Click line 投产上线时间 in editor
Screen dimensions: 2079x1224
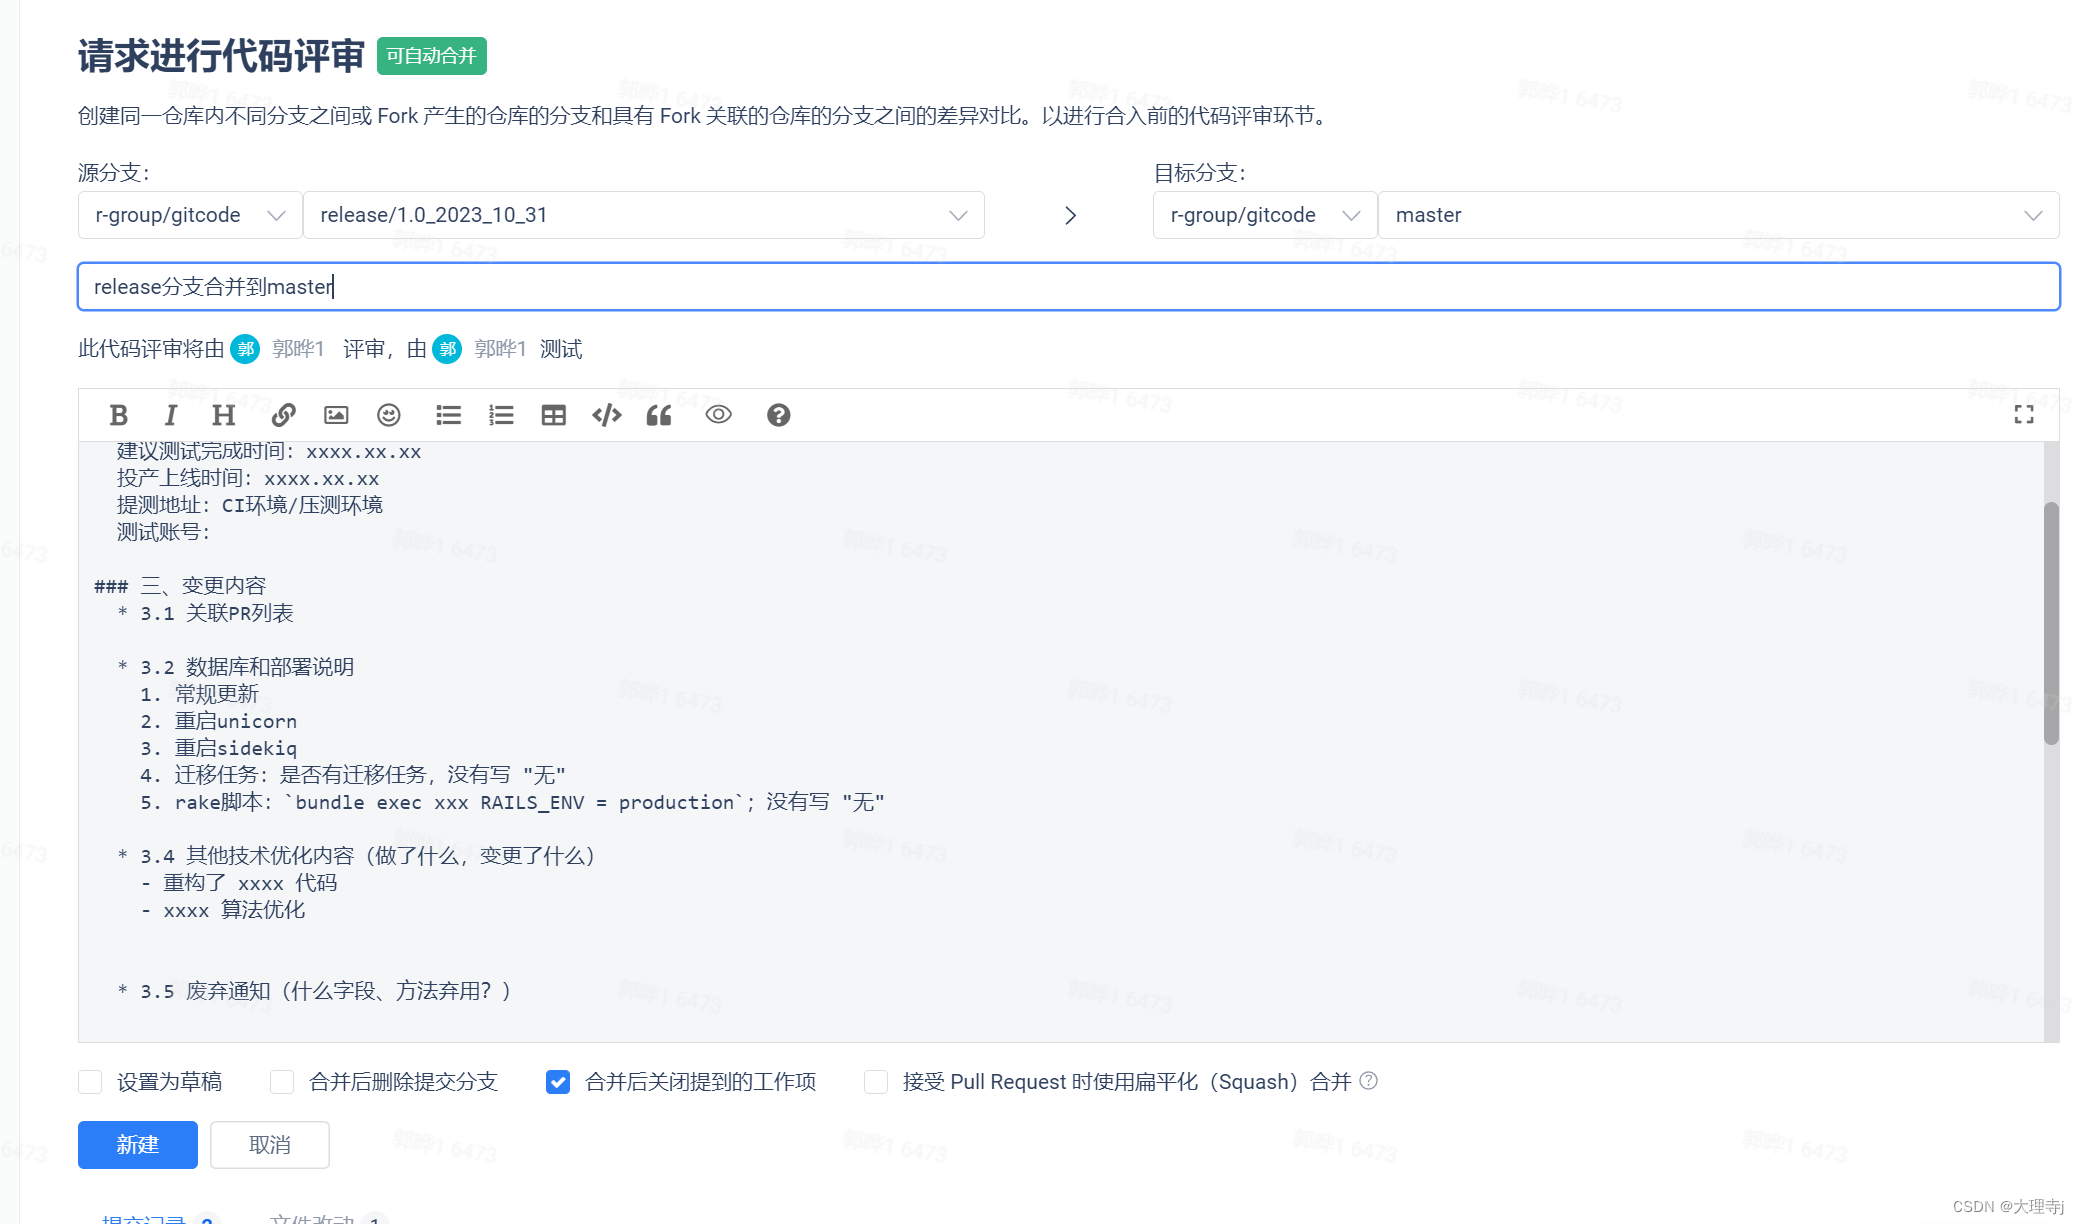248,478
